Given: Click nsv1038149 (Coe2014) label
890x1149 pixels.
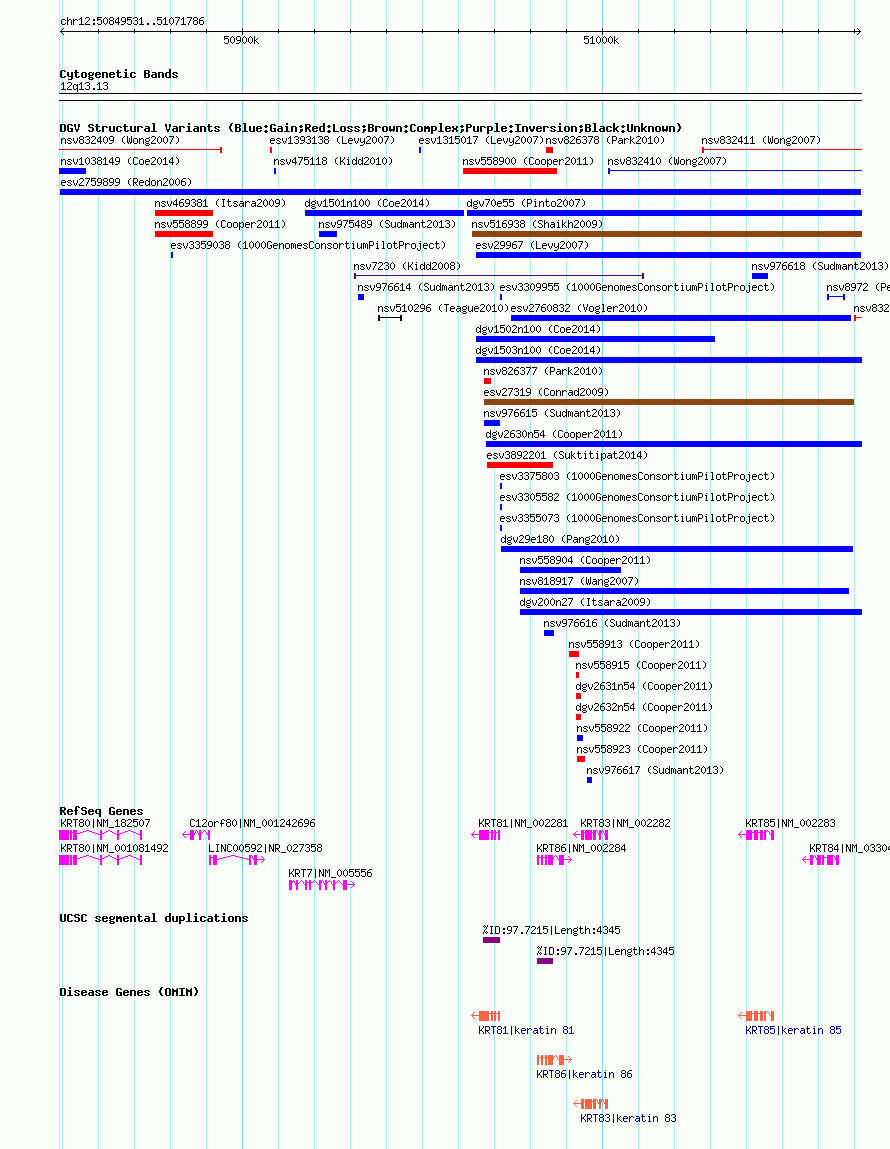Looking at the screenshot, I should pos(119,162).
